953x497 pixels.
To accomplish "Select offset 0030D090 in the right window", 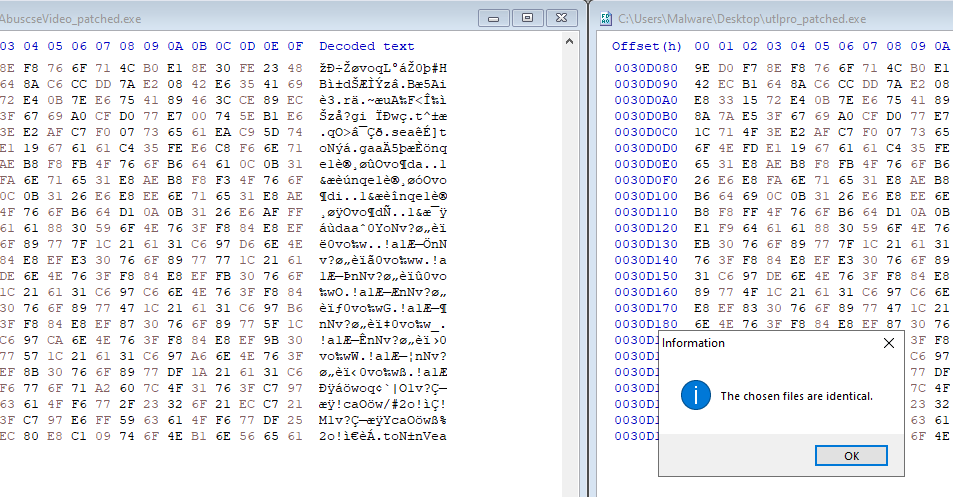I will [x=645, y=84].
